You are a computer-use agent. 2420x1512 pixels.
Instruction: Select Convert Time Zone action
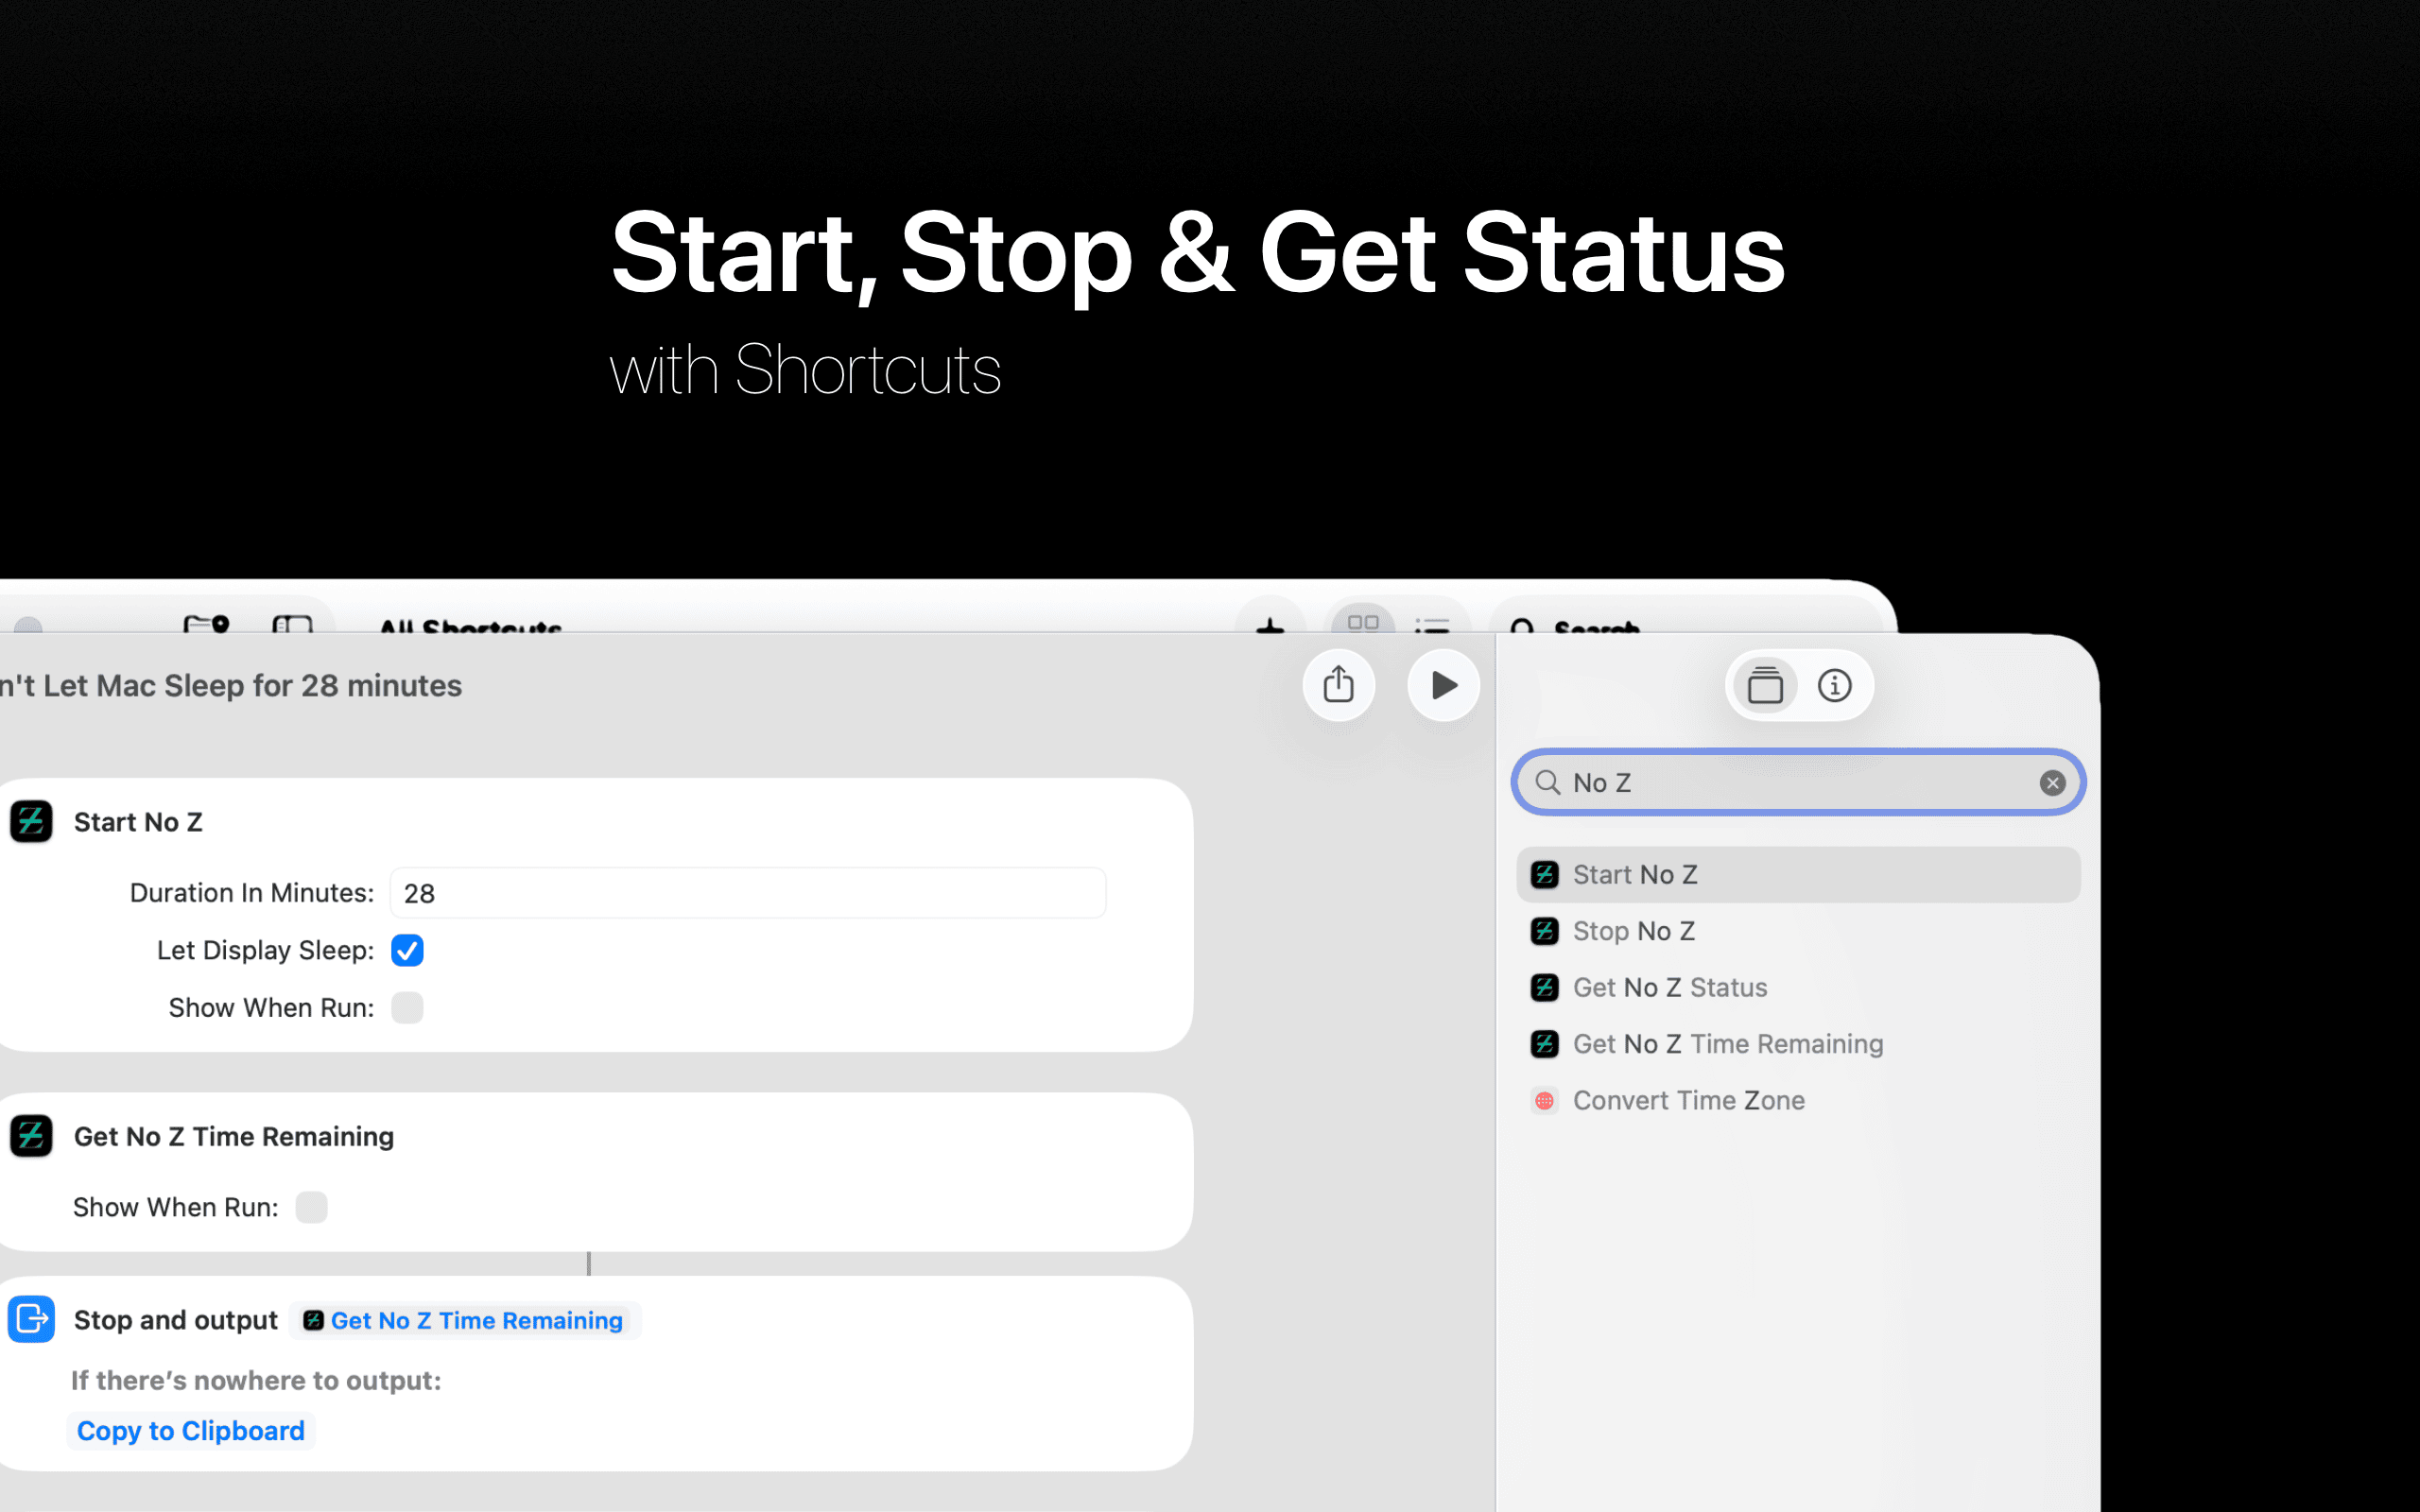[1798, 1101]
